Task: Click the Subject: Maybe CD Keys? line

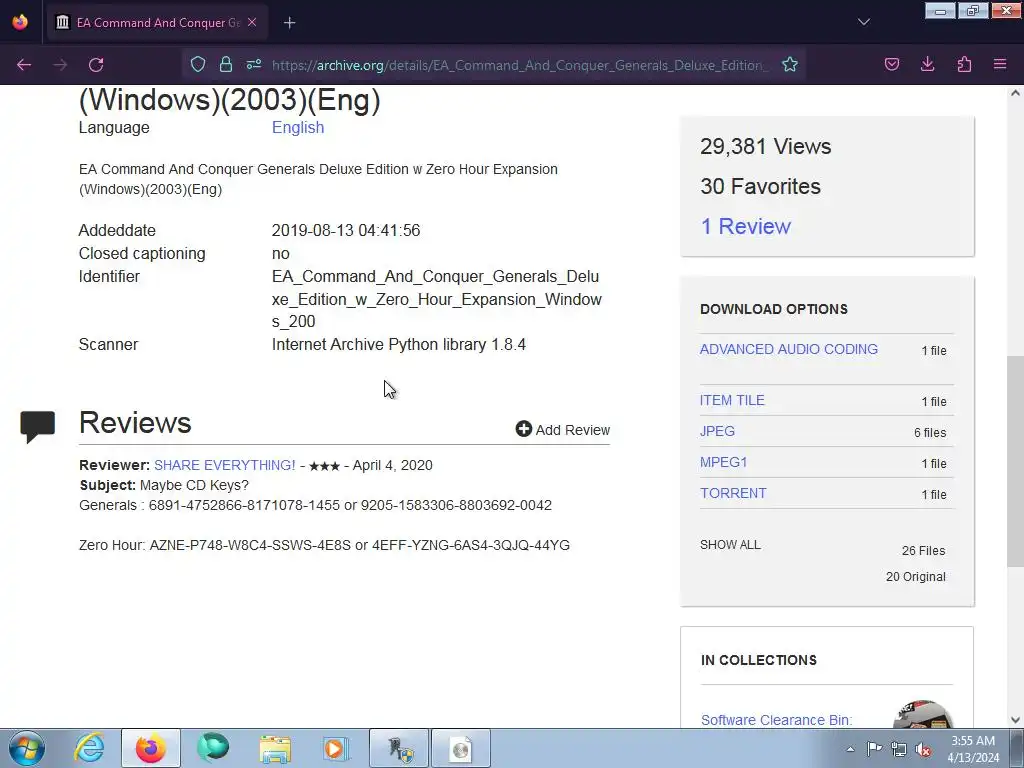Action: pos(164,485)
